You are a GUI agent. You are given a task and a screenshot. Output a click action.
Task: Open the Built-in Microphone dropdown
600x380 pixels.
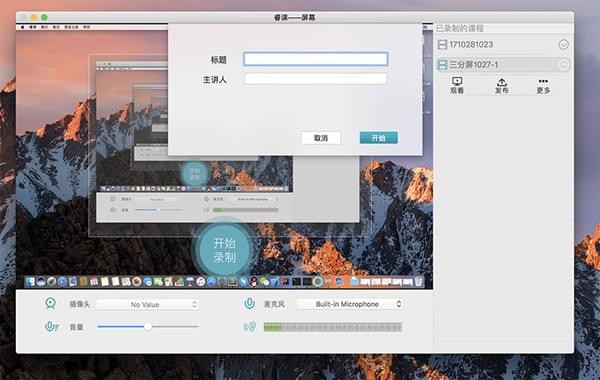tap(350, 304)
